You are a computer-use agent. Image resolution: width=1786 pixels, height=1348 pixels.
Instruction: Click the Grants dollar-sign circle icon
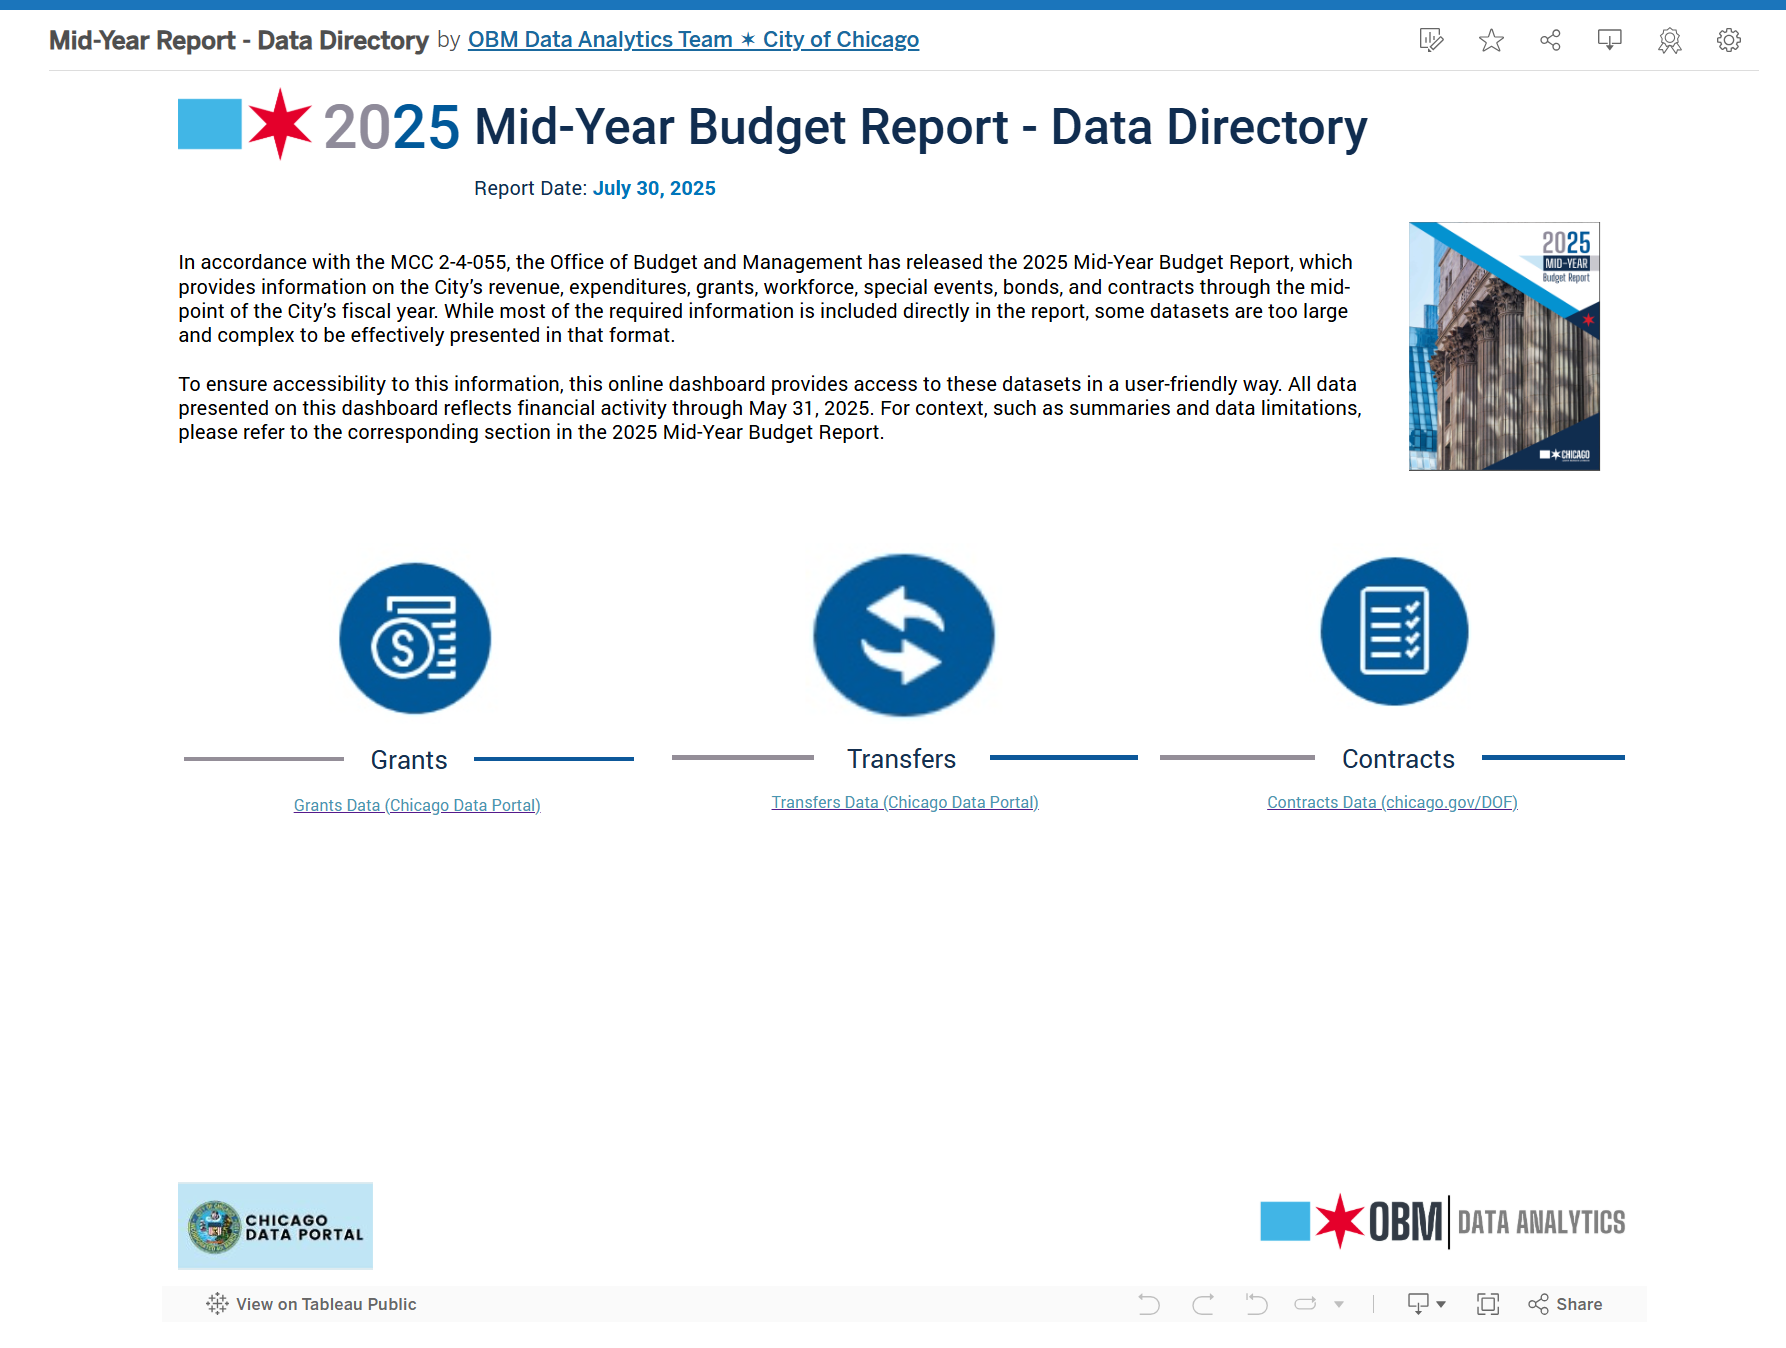(415, 638)
